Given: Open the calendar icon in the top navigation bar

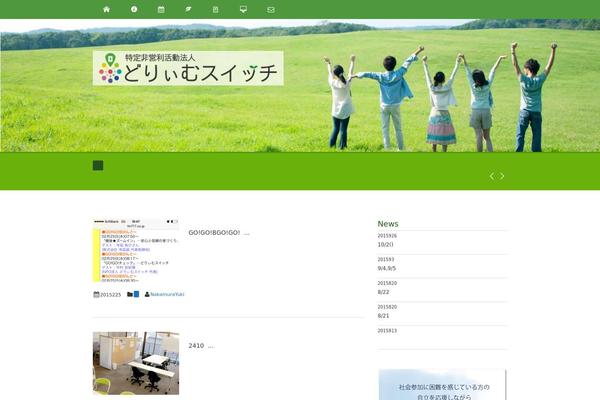Looking at the screenshot, I should coord(161,10).
